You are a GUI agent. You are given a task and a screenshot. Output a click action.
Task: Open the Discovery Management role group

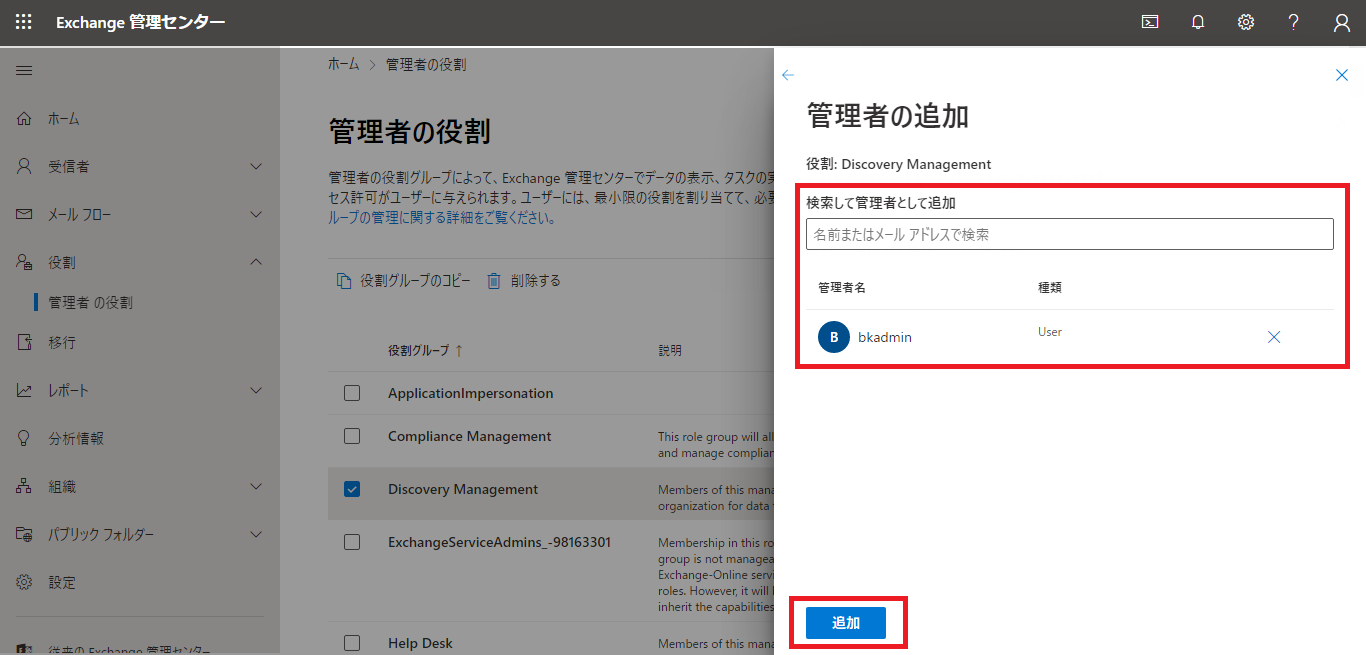tap(463, 489)
